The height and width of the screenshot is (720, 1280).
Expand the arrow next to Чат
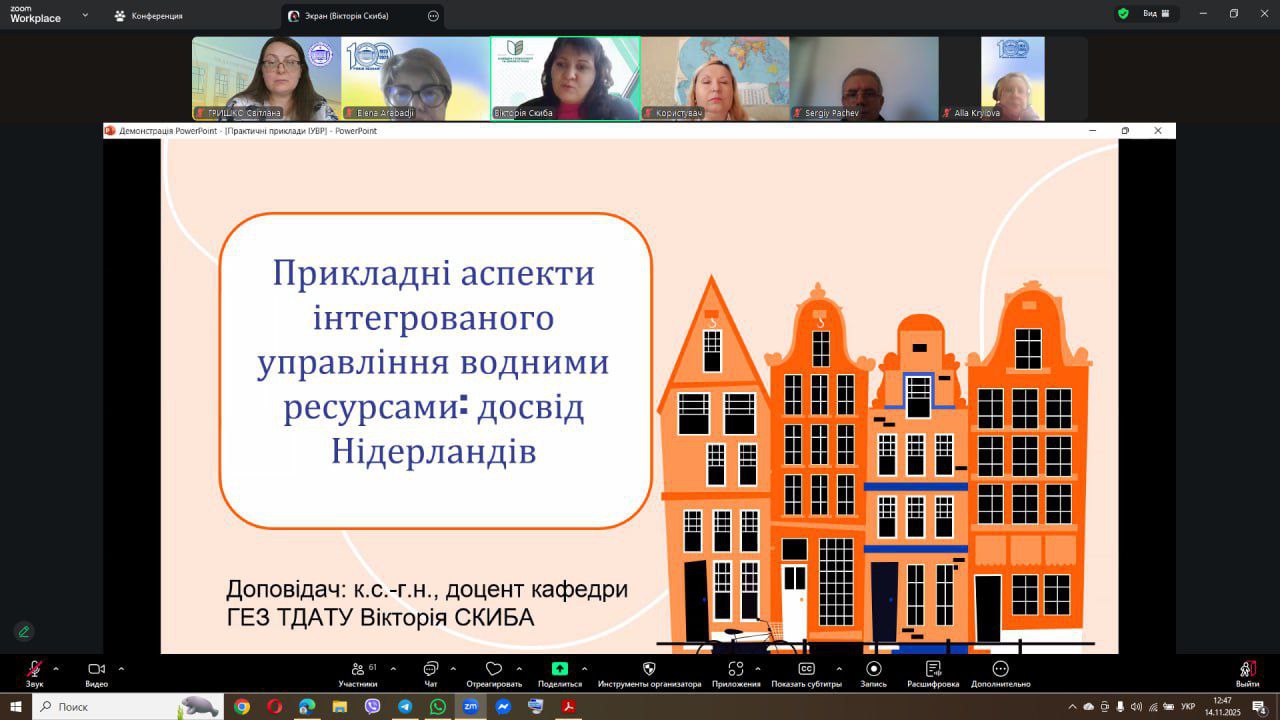(x=453, y=668)
